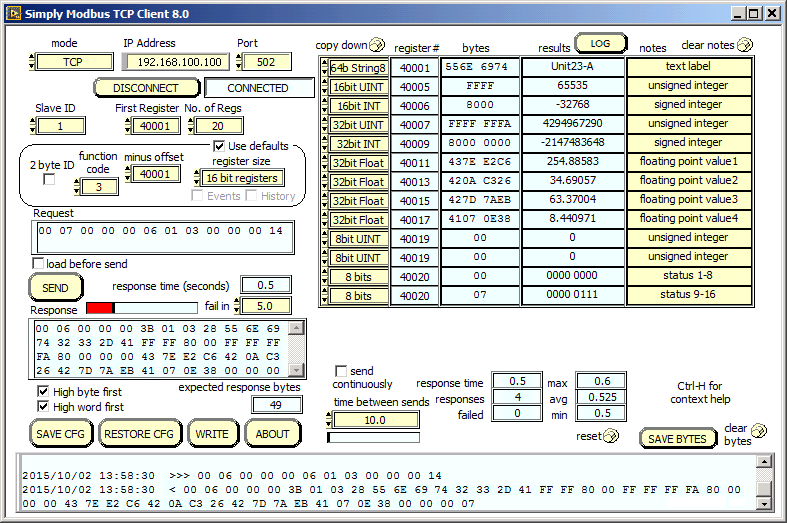Click the expected response bytes 49 field
The height and width of the screenshot is (523, 787).
(277, 405)
